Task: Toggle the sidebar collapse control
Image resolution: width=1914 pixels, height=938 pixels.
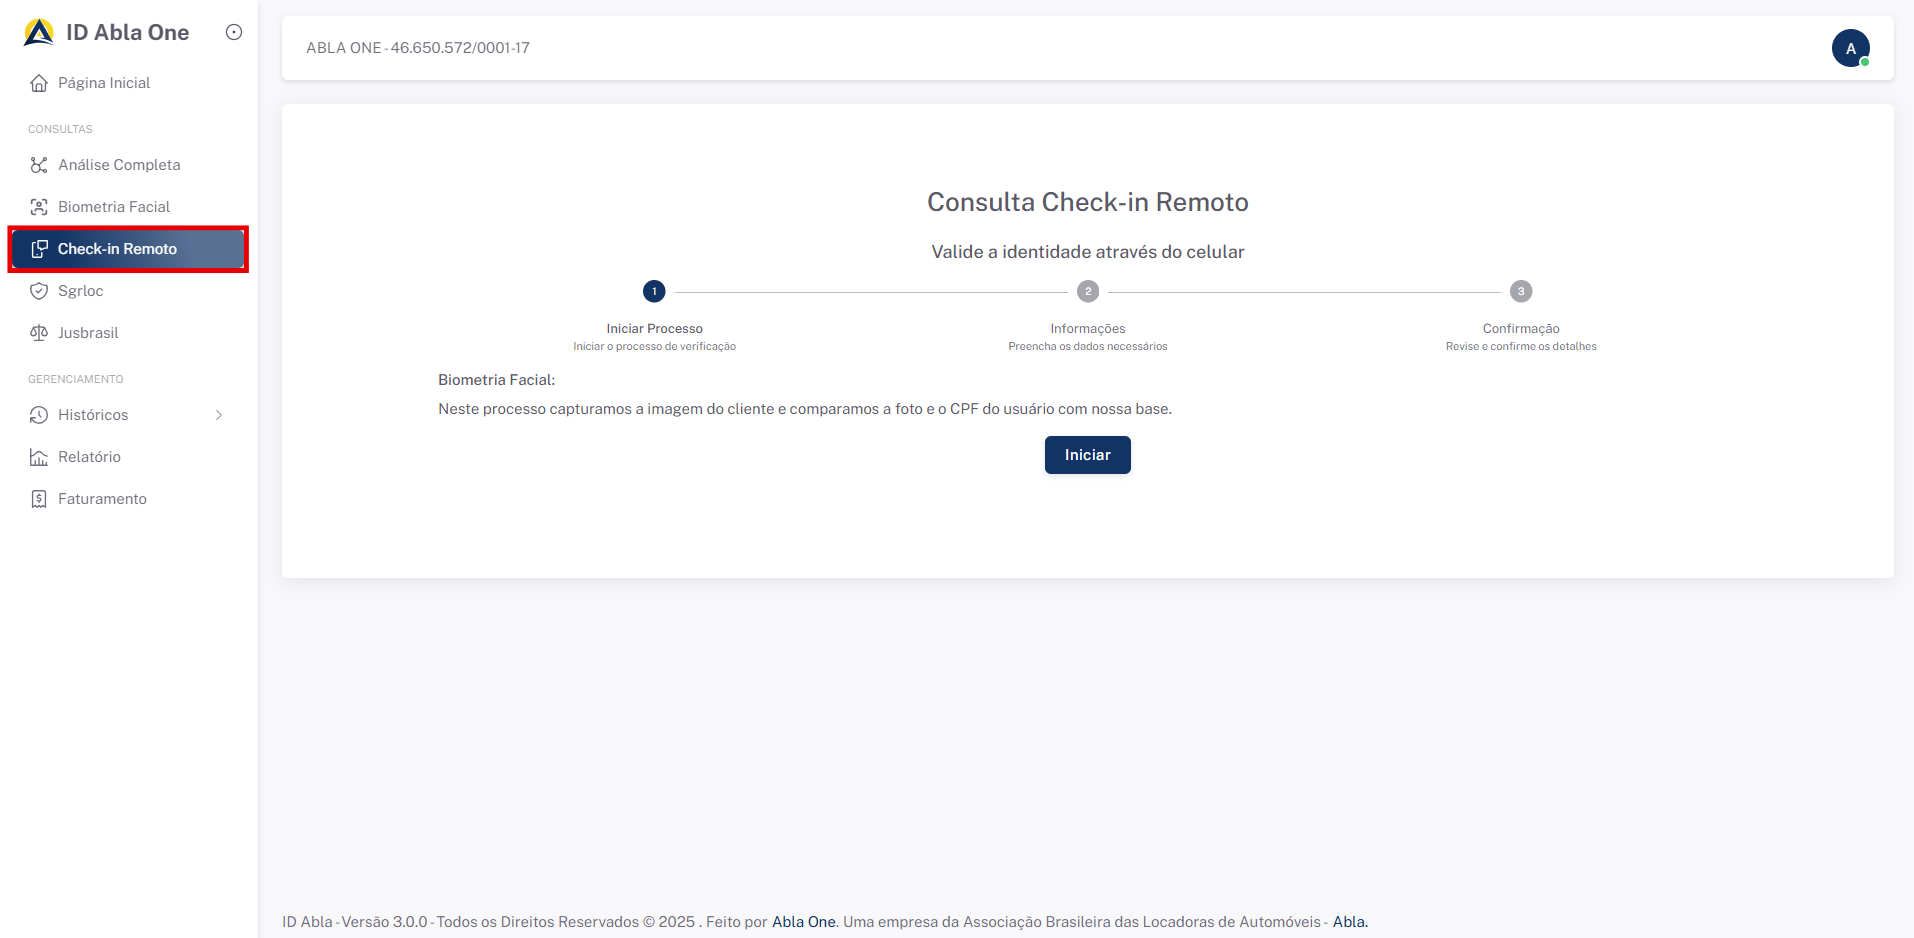Action: [x=233, y=32]
